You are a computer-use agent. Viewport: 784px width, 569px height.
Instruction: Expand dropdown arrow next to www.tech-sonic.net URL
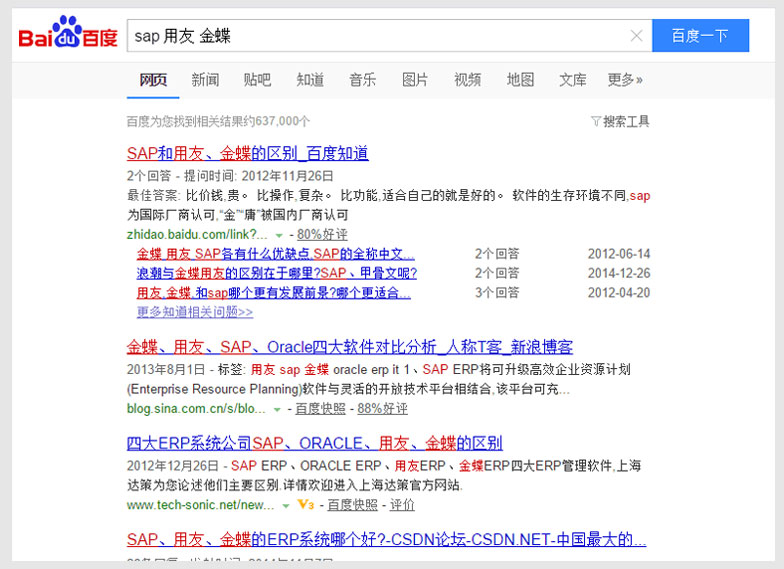pyautogui.click(x=286, y=506)
